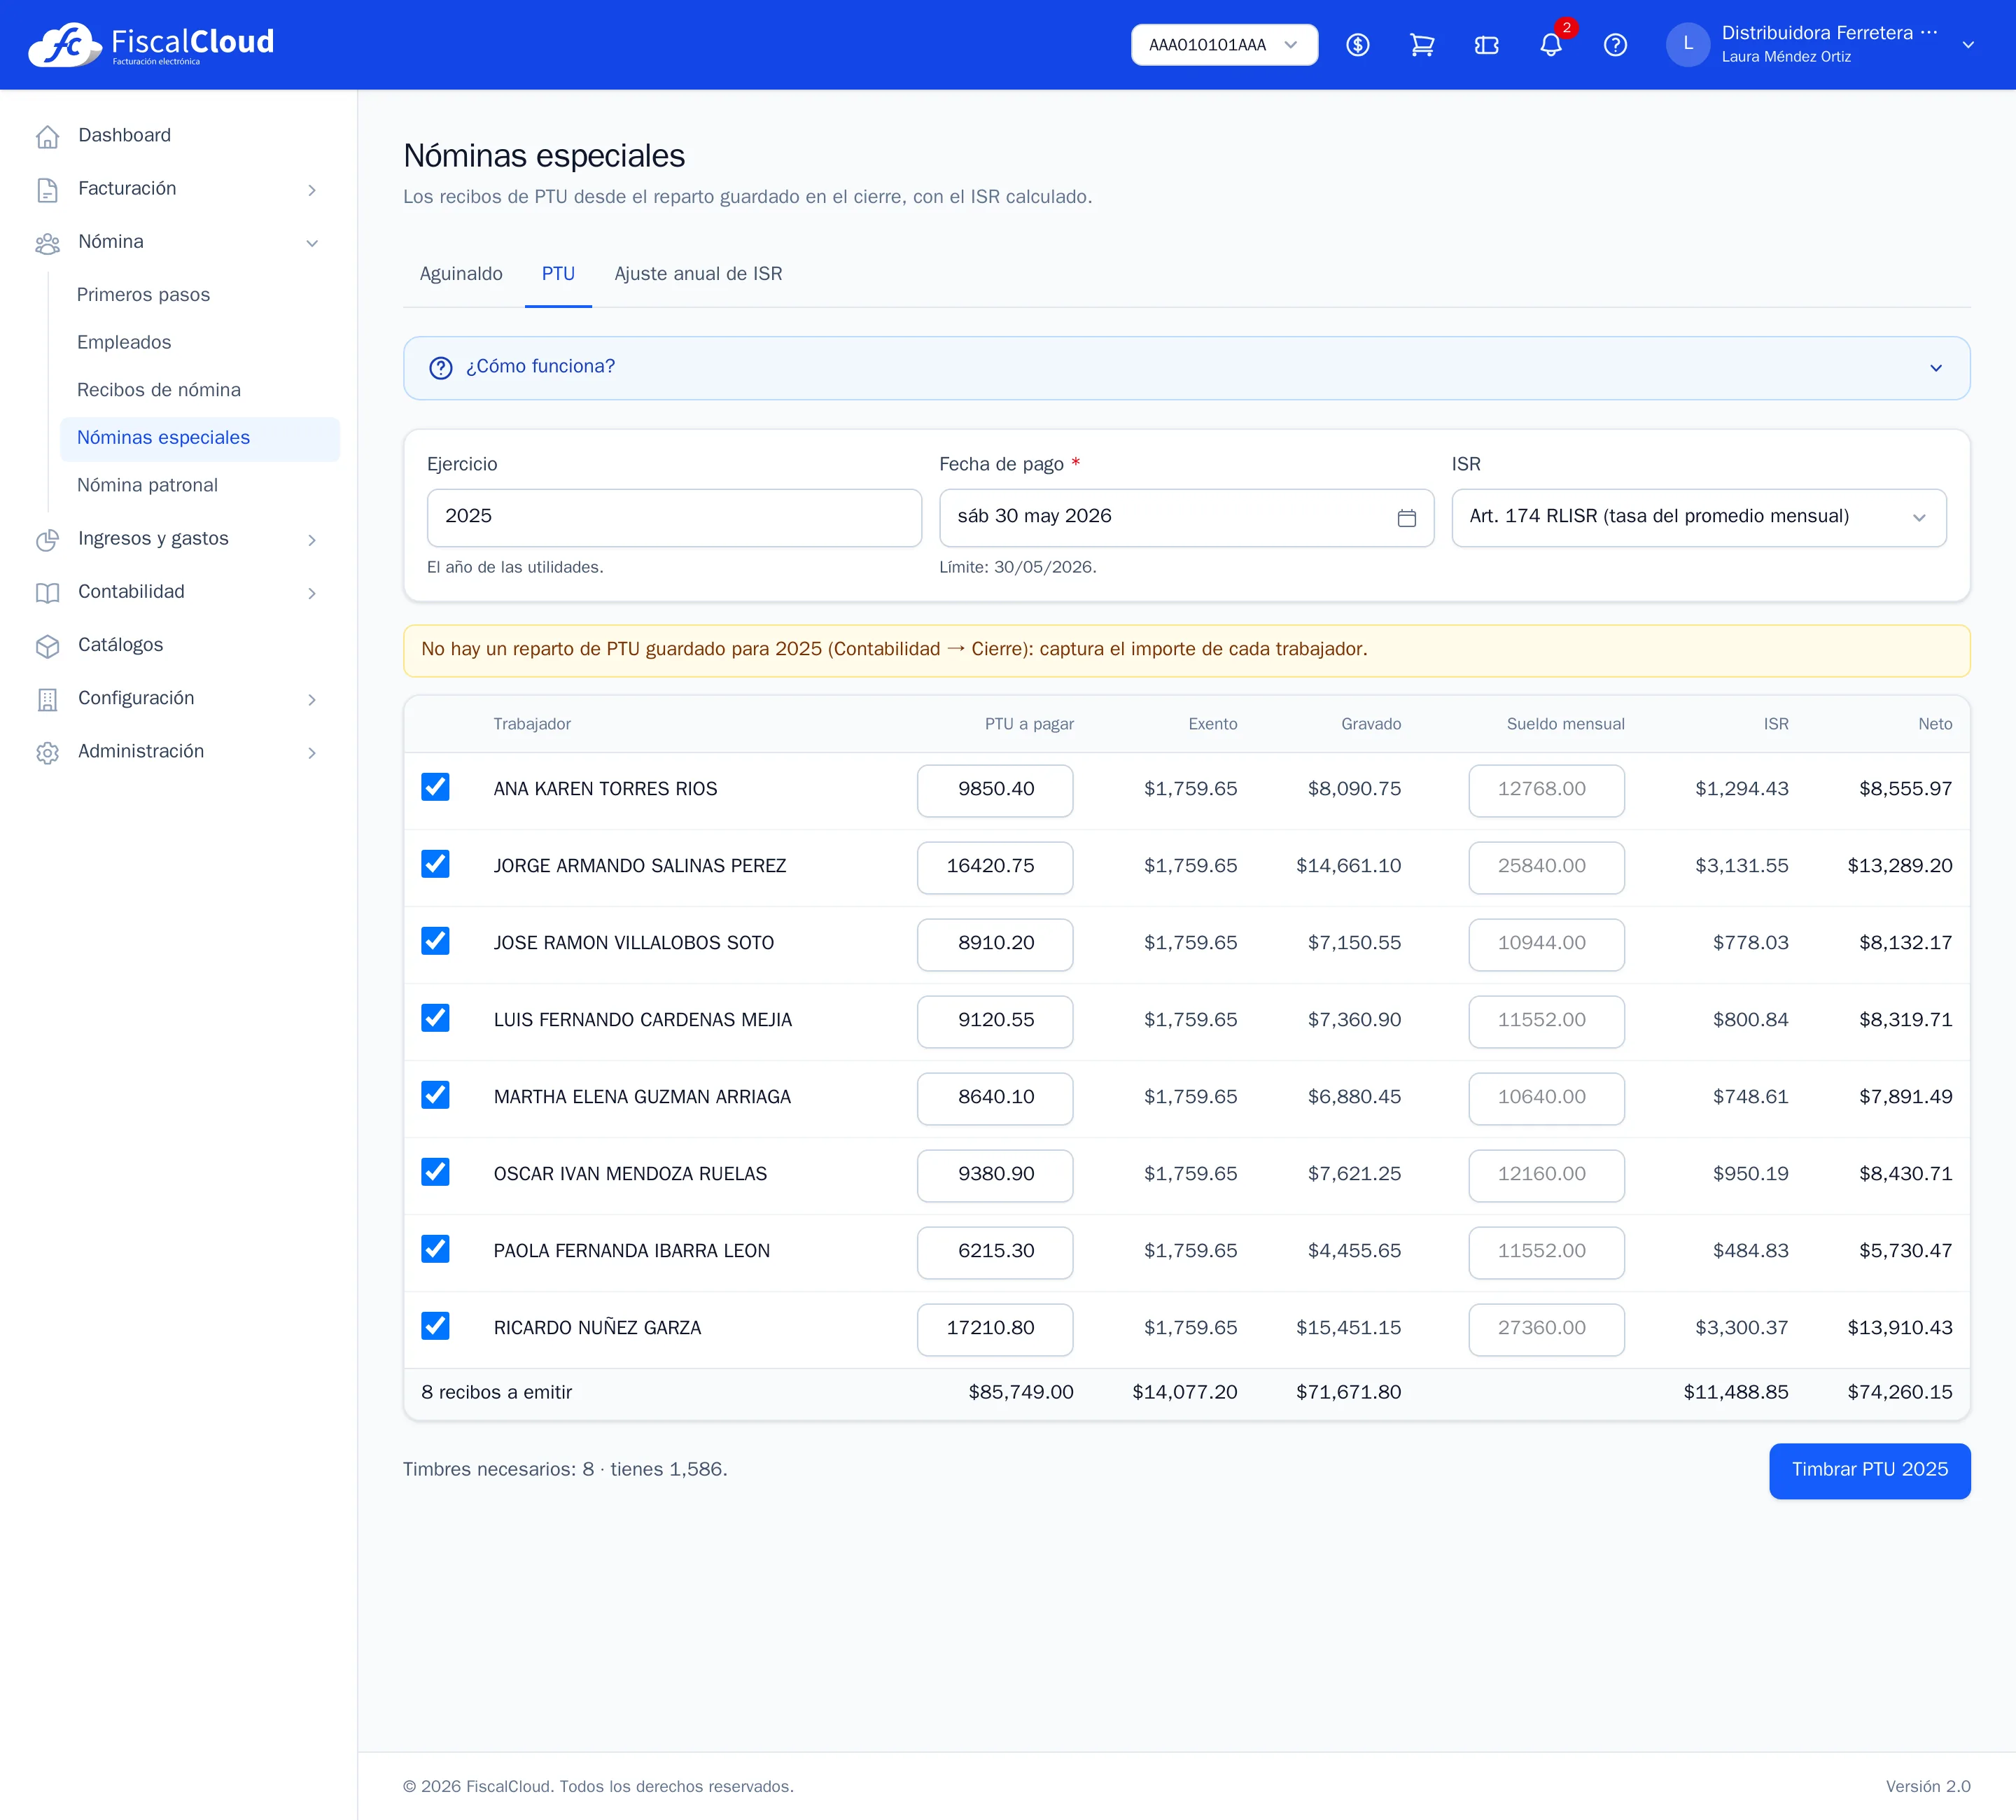
Task: Deselect LUIS FERNANDO CARDENAS MEJIA checkbox
Action: click(x=435, y=1018)
